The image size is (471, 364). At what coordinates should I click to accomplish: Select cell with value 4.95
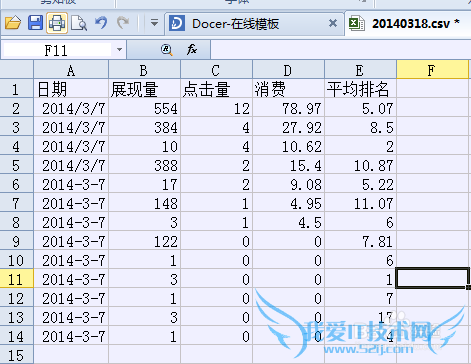click(x=288, y=203)
